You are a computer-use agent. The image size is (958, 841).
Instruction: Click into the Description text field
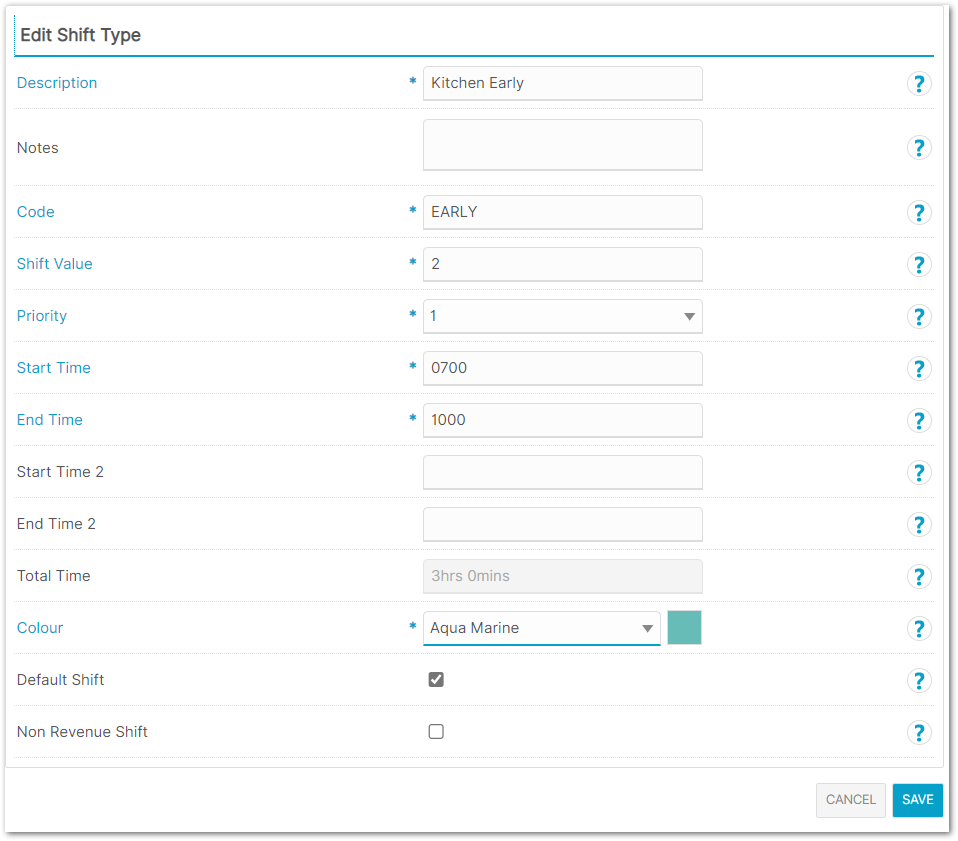562,84
